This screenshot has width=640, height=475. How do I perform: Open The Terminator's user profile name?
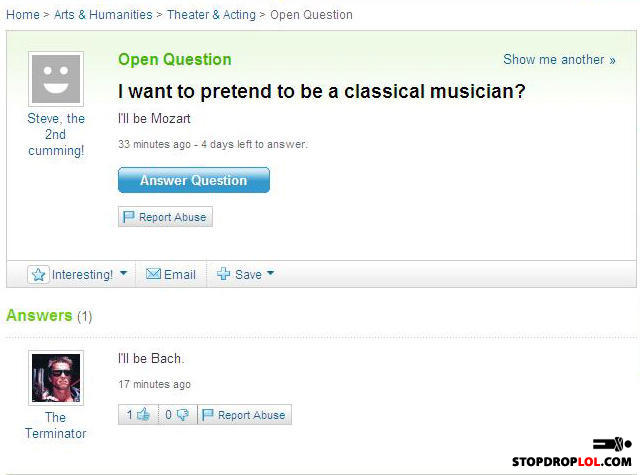pos(56,425)
